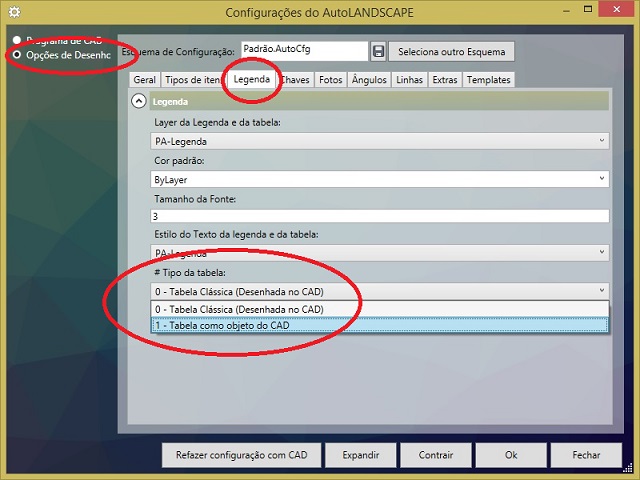The width and height of the screenshot is (640, 480).
Task: Select the Programa de CAD radio button
Action: pyautogui.click(x=15, y=40)
